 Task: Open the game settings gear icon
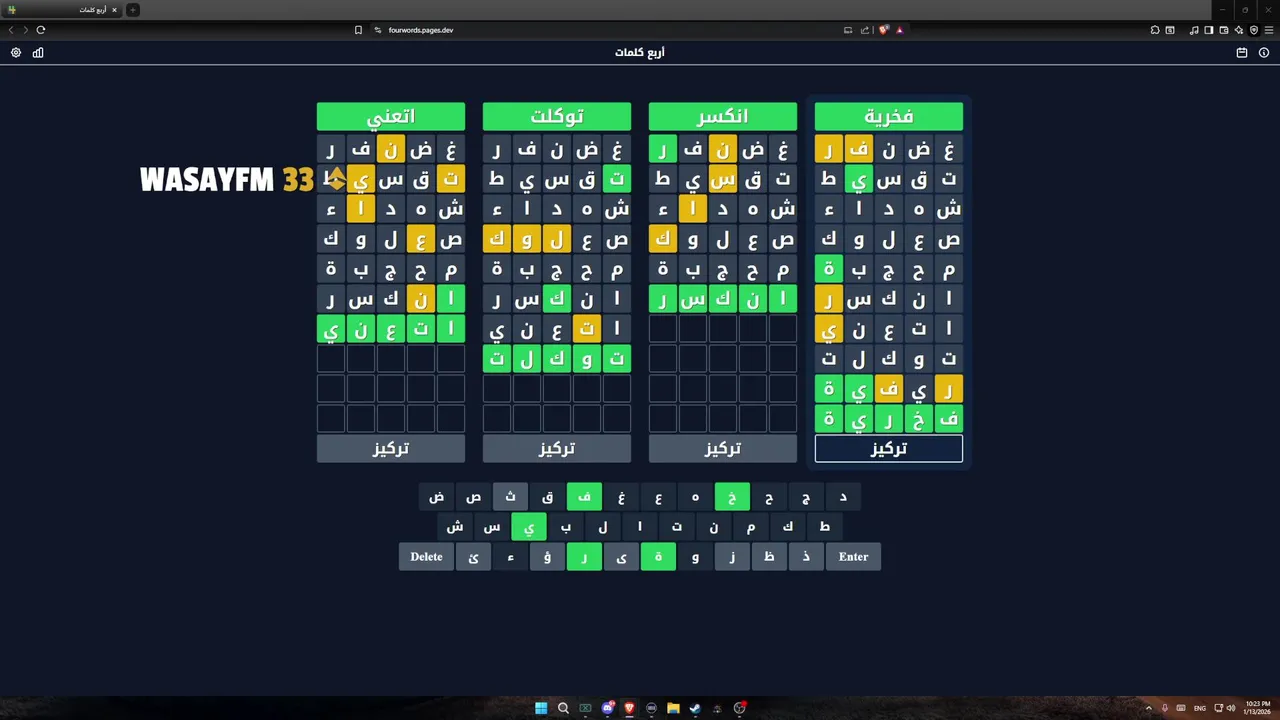tap(16, 53)
